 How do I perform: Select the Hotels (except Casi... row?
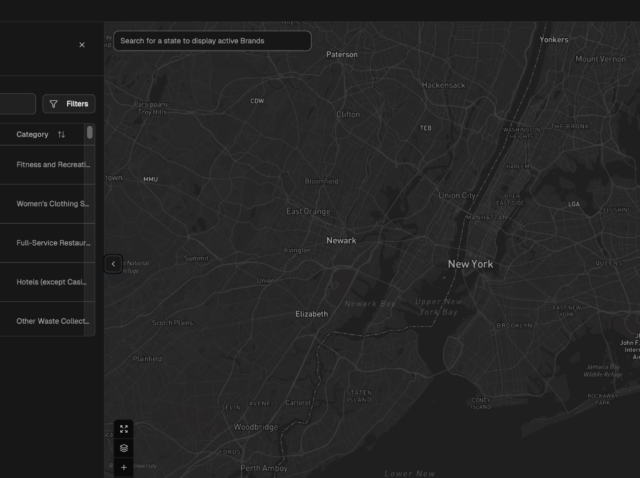tap(47, 282)
